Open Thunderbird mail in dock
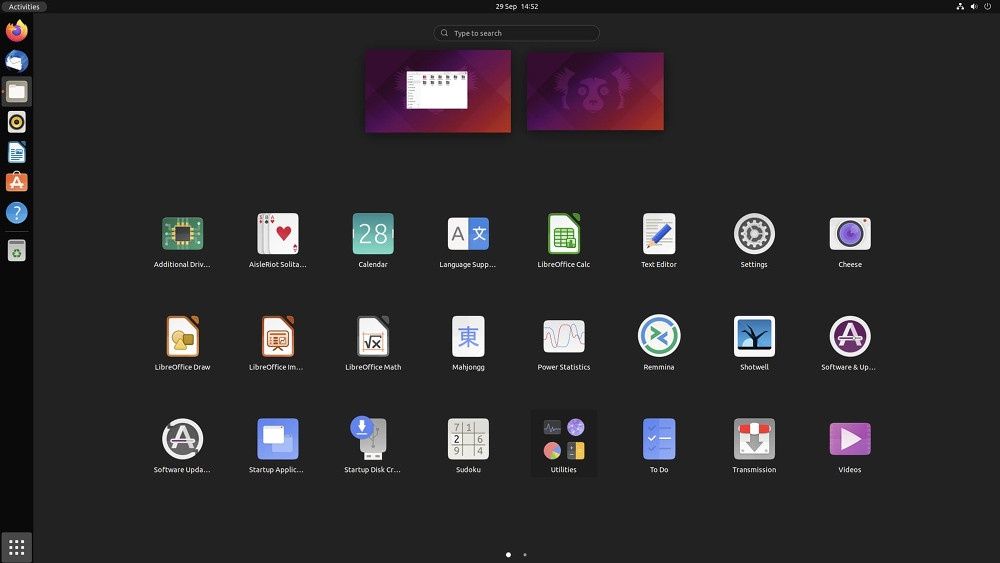Viewport: 1000px width, 563px height. [x=17, y=61]
